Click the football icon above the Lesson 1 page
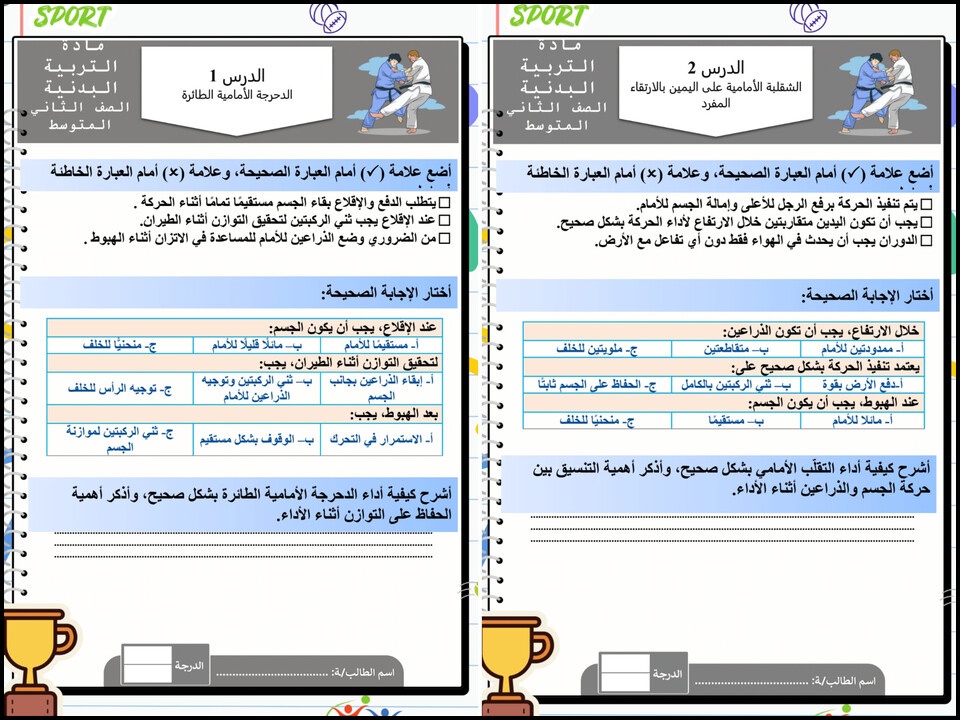The image size is (960, 720). (328, 17)
